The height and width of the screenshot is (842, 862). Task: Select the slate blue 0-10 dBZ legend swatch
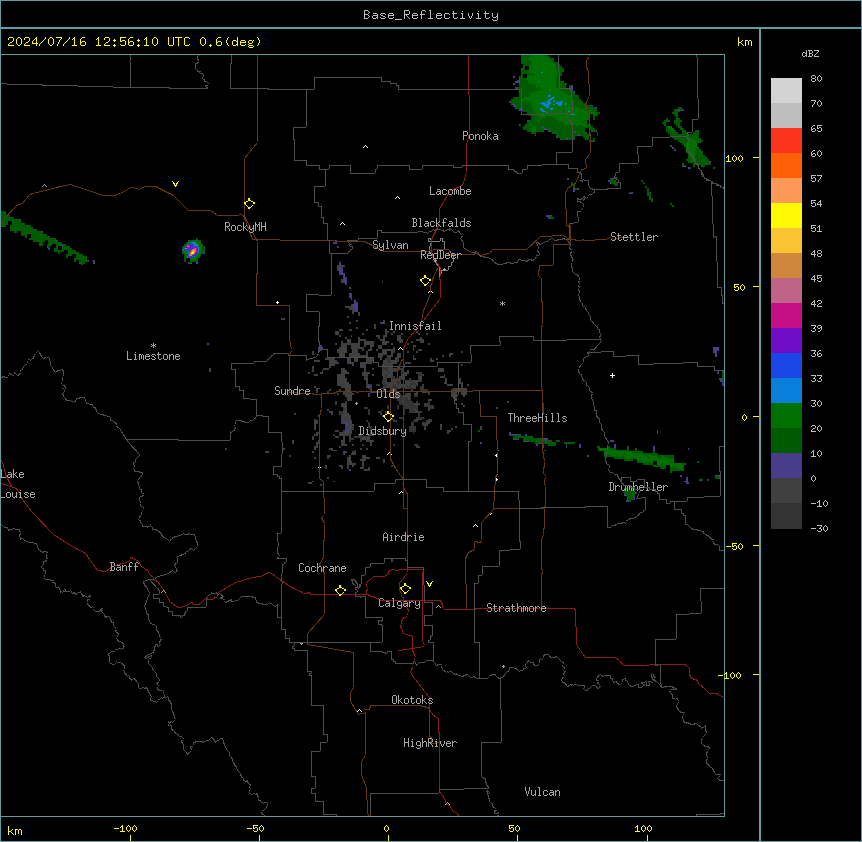pos(786,466)
